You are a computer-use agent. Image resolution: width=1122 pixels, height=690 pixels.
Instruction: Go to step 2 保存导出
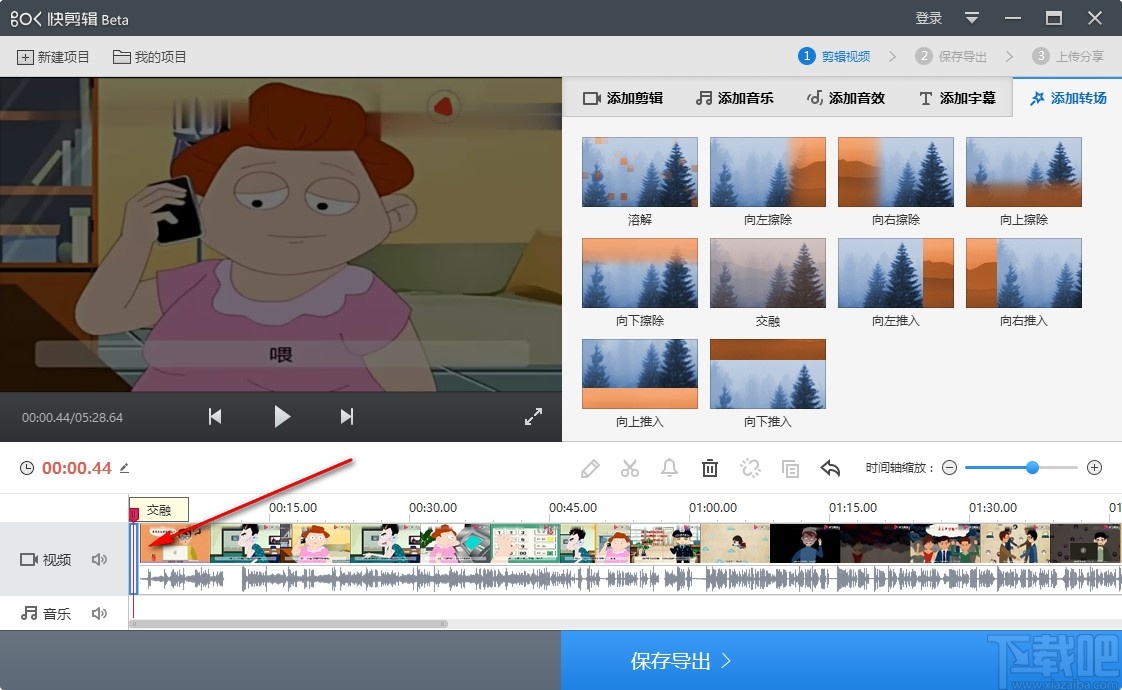coord(951,57)
